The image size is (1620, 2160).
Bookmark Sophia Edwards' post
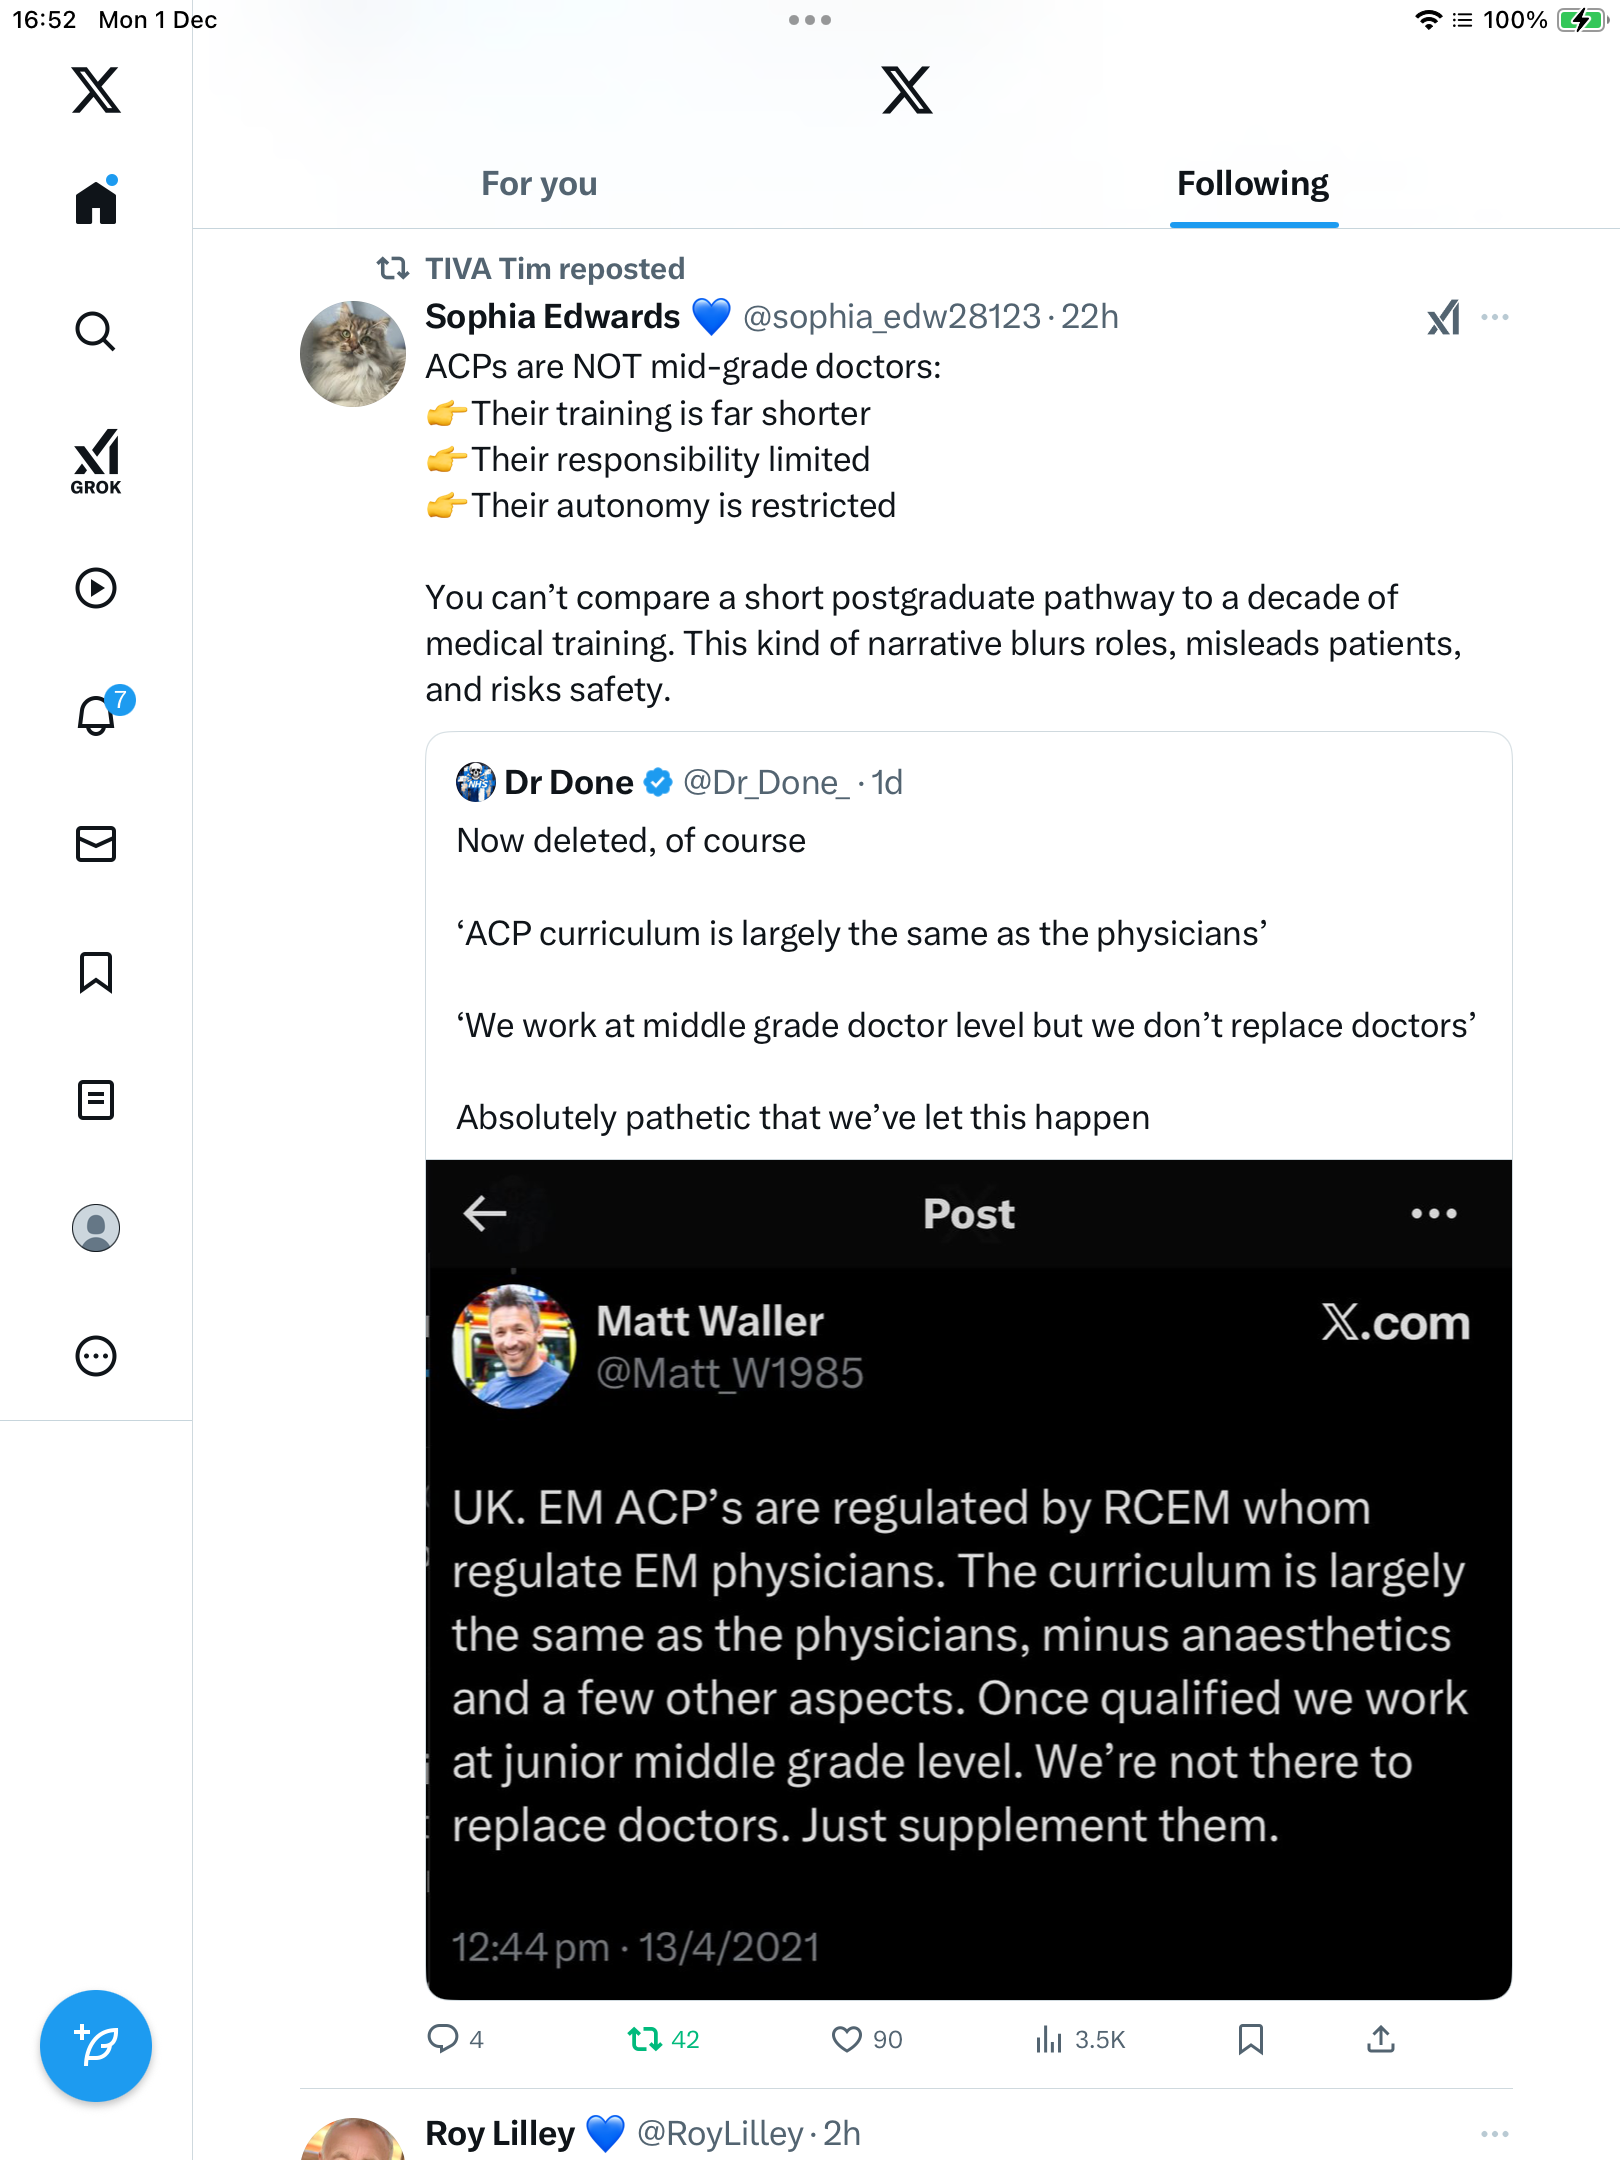1250,2039
